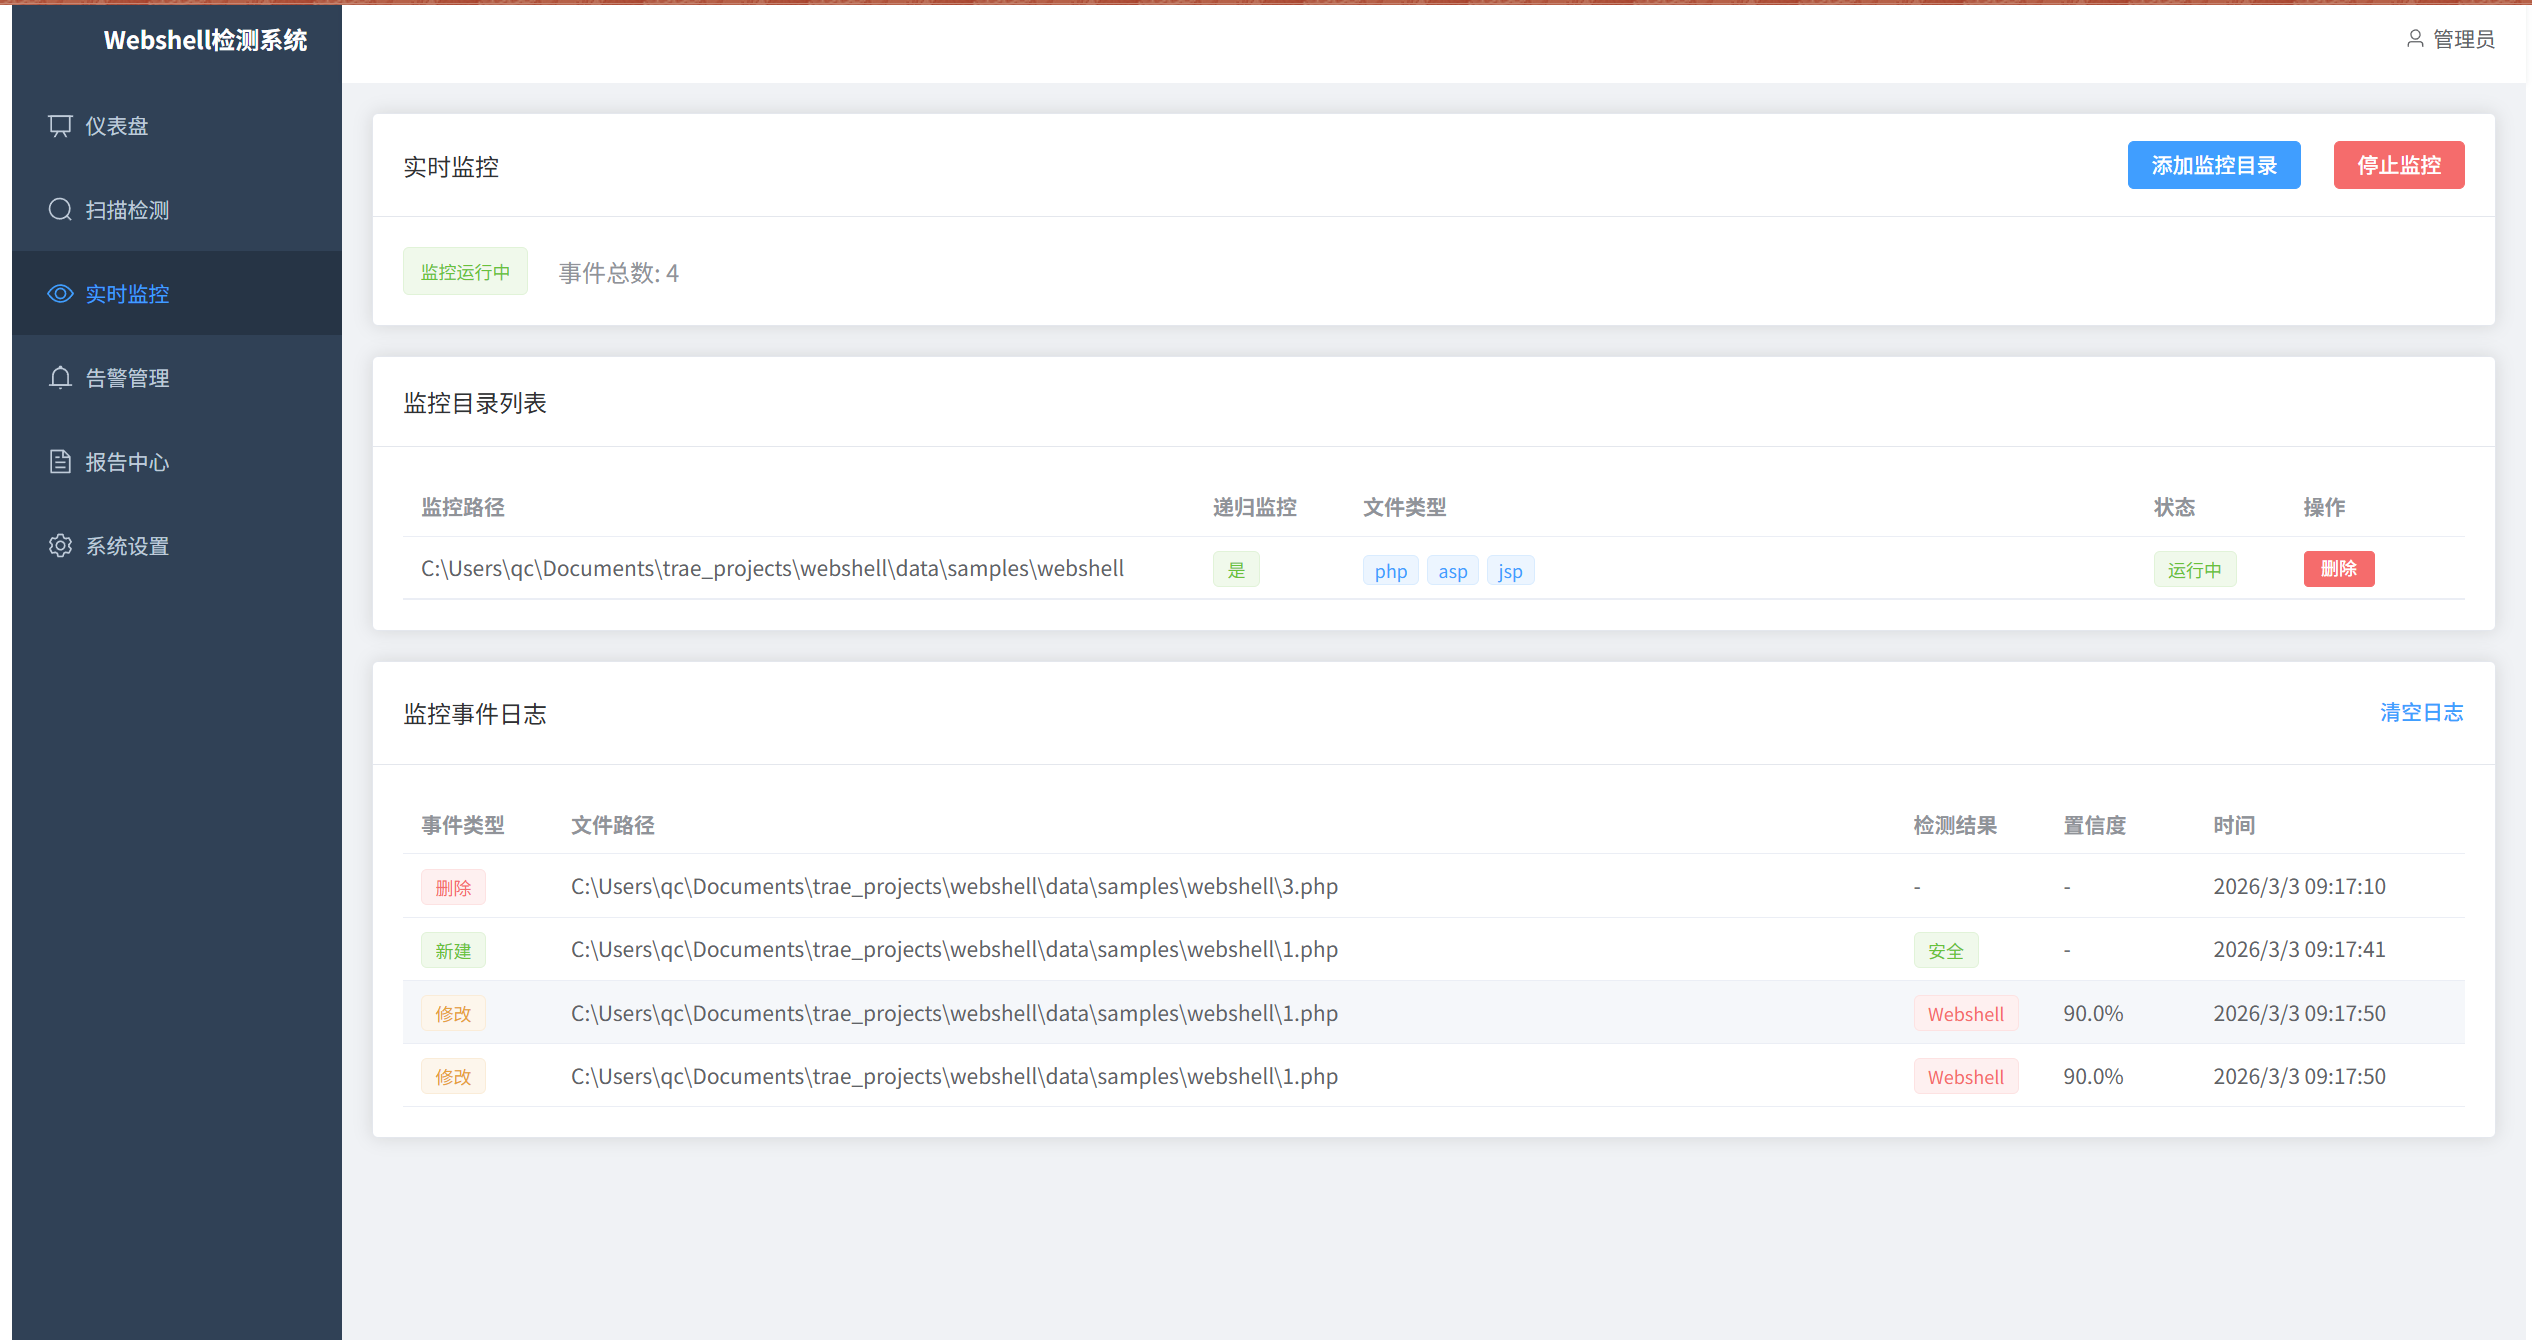Click the 清空日志 link
2532x1341 pixels.
[x=2421, y=713]
